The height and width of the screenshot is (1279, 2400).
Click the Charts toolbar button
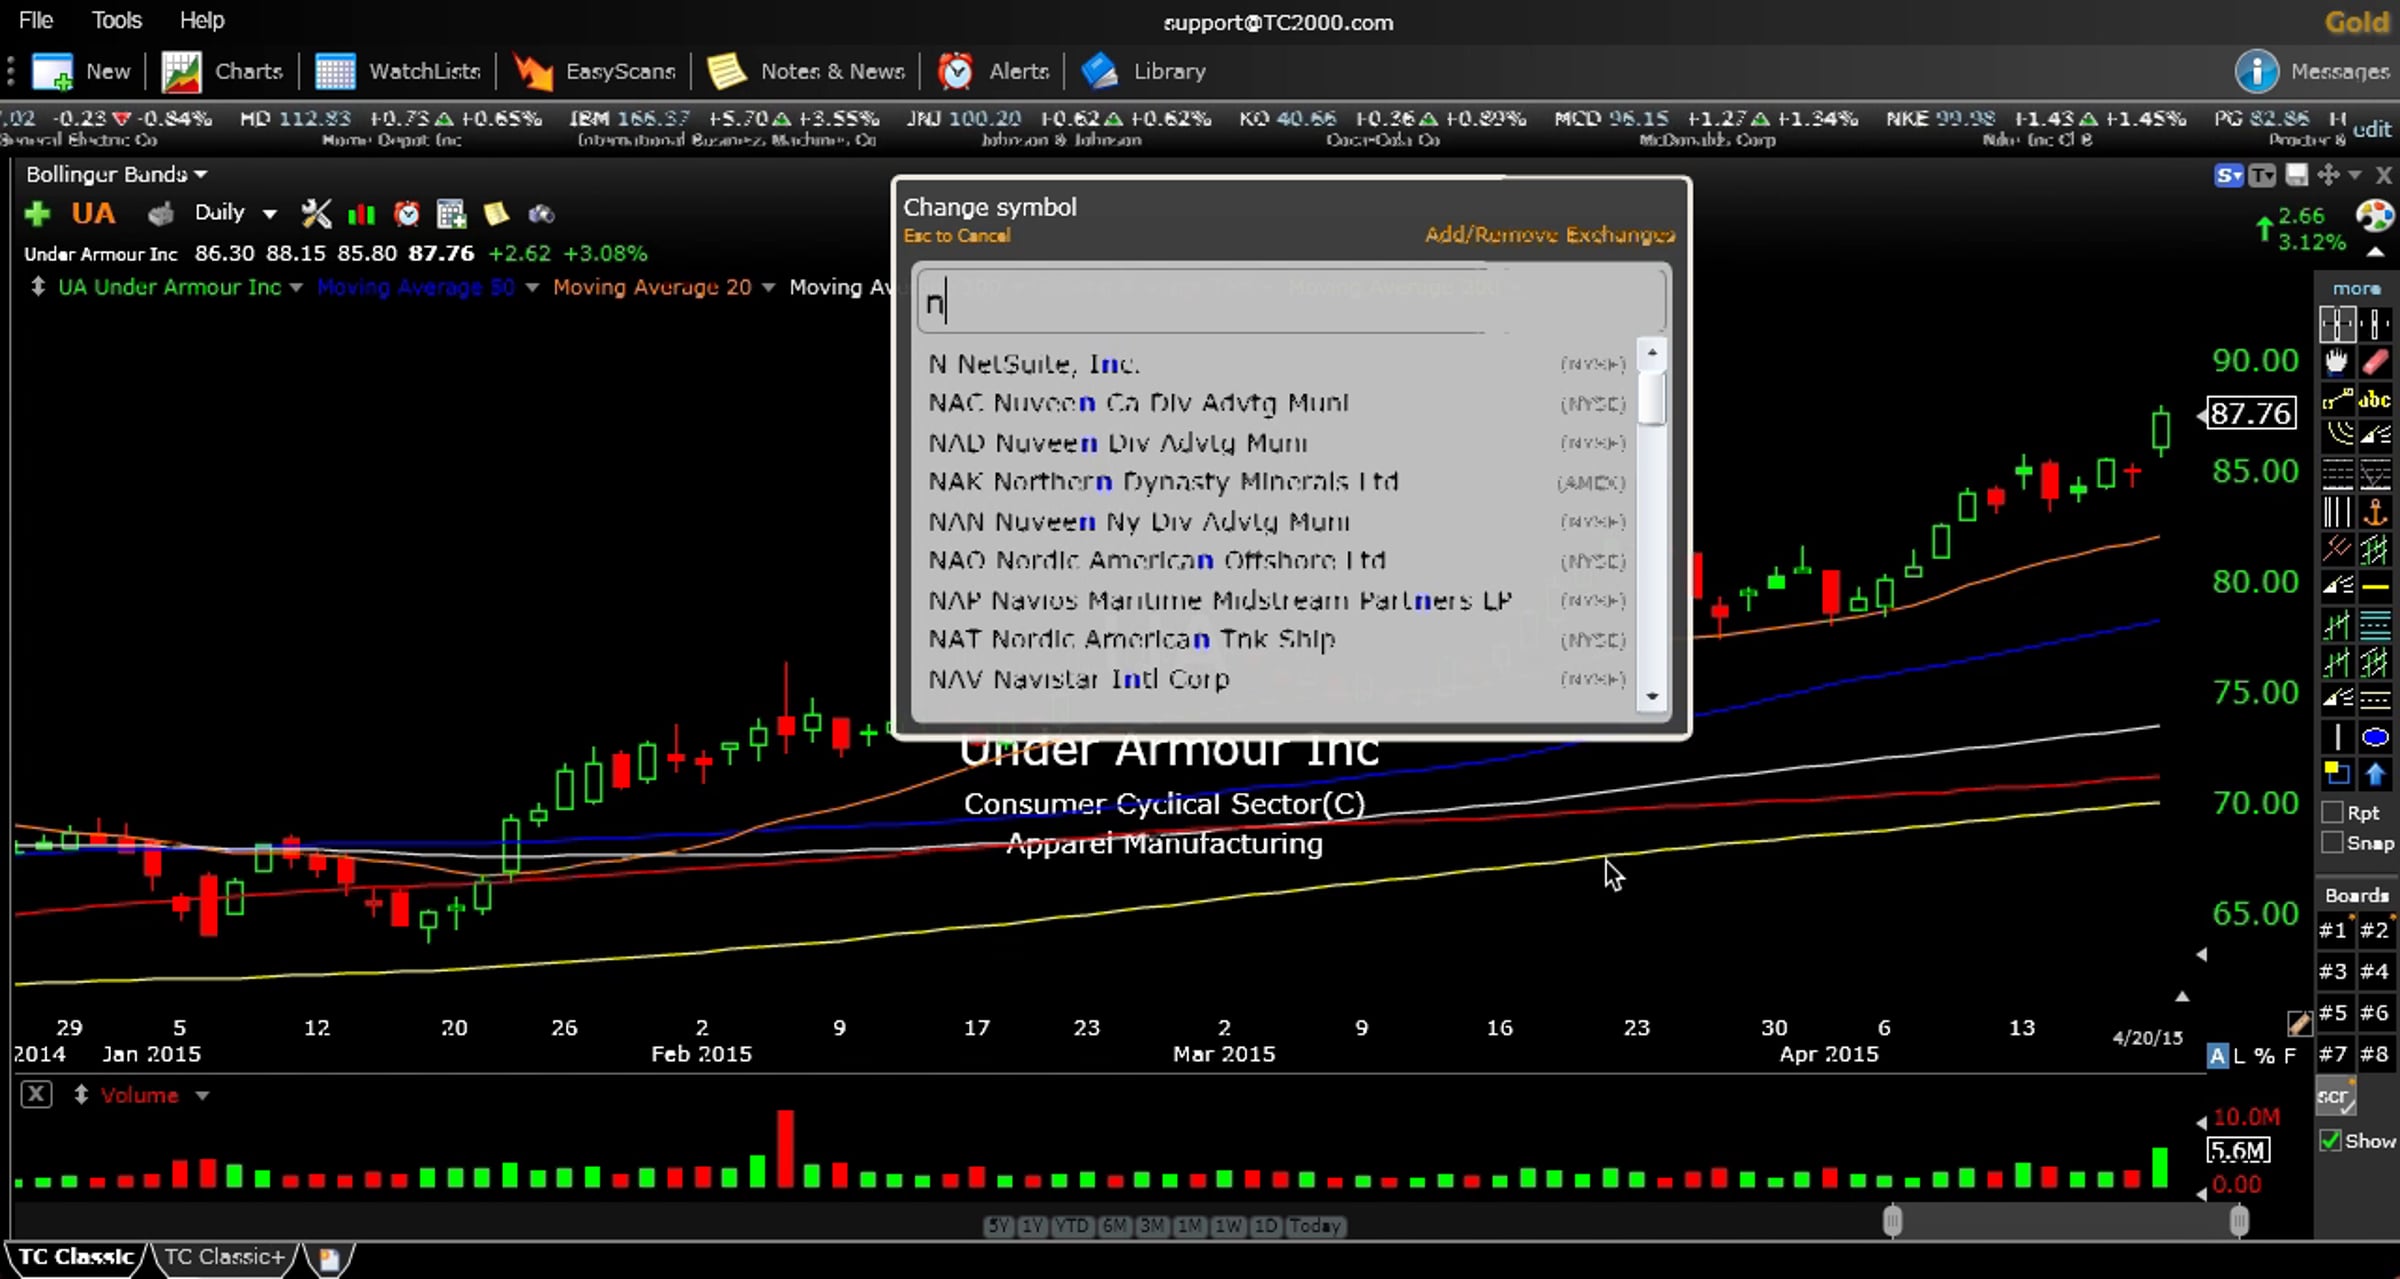(222, 71)
